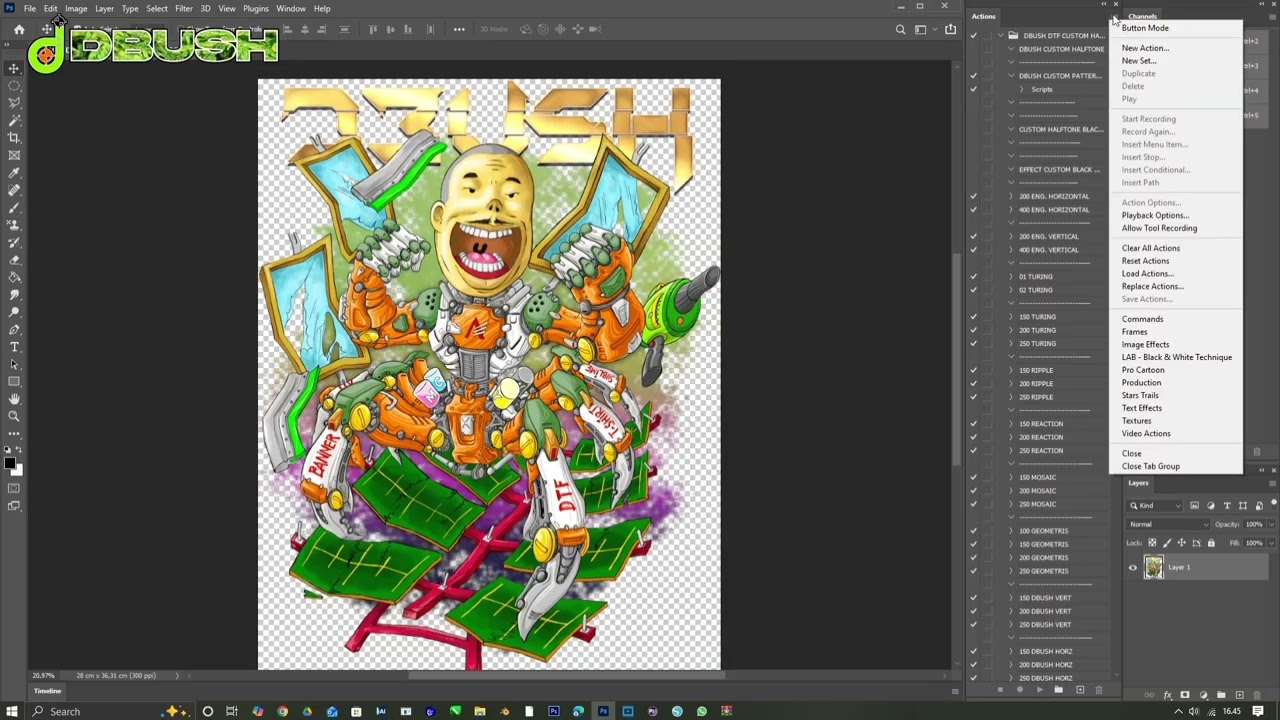Toggle Layer 1 visibility eye
This screenshot has height=720, width=1280.
1133,567
